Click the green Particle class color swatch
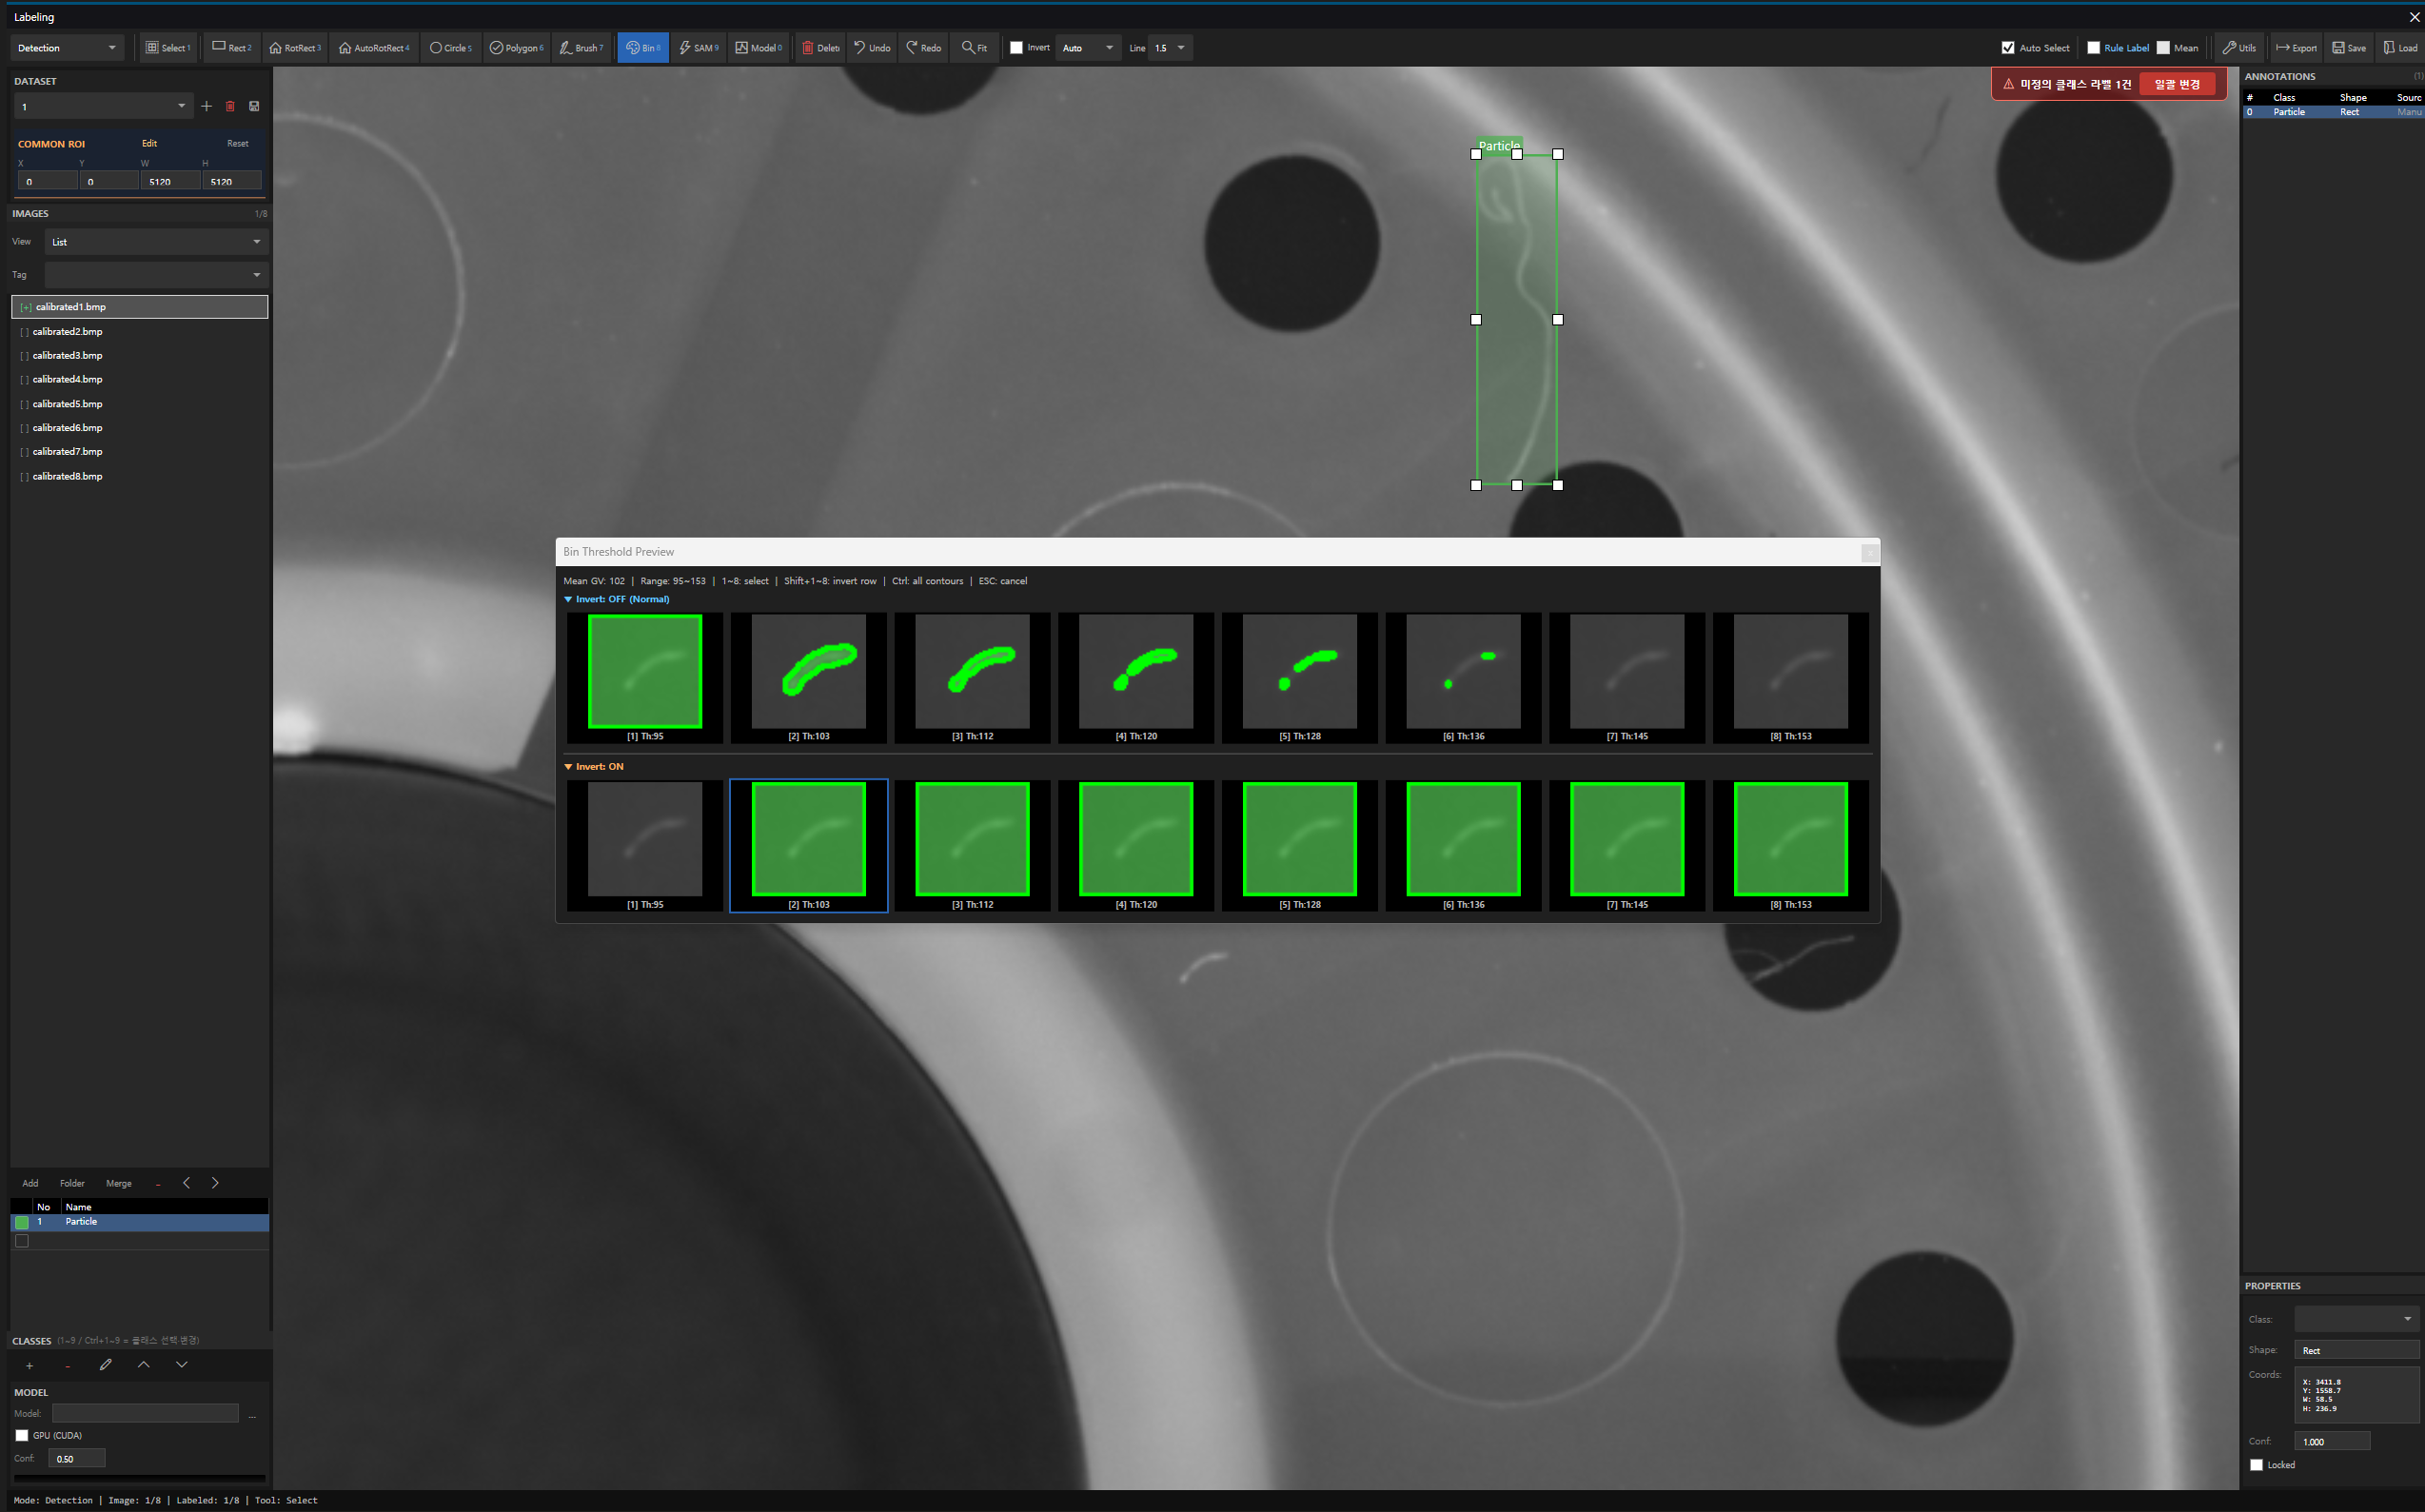2425x1512 pixels. pyautogui.click(x=22, y=1222)
